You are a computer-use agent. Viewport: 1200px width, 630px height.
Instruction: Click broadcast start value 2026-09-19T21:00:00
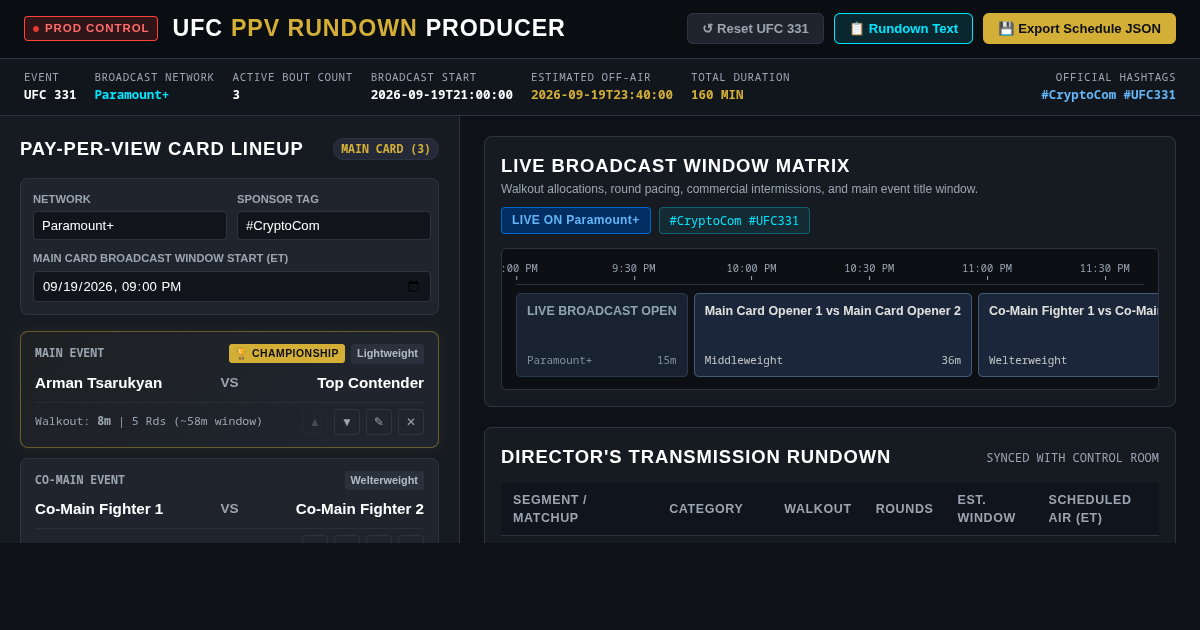pos(442,95)
